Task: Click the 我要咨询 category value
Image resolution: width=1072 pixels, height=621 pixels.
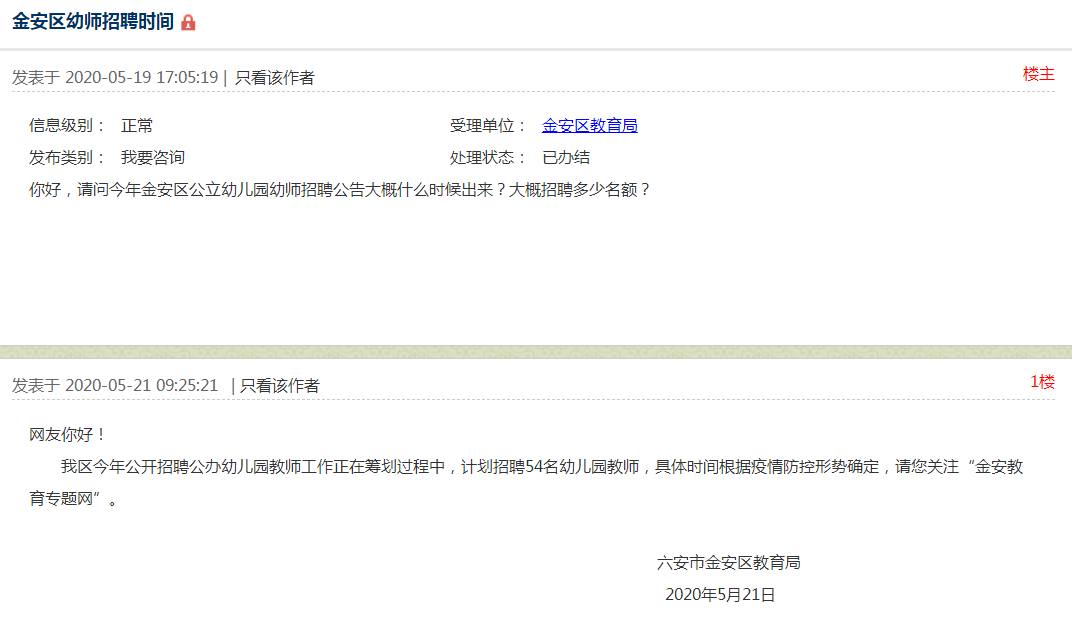Action: tap(152, 157)
